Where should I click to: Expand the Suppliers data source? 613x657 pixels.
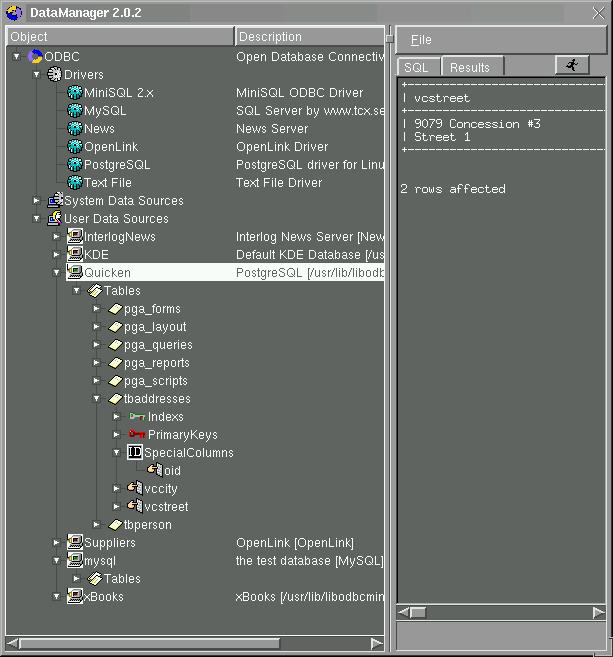[56, 542]
